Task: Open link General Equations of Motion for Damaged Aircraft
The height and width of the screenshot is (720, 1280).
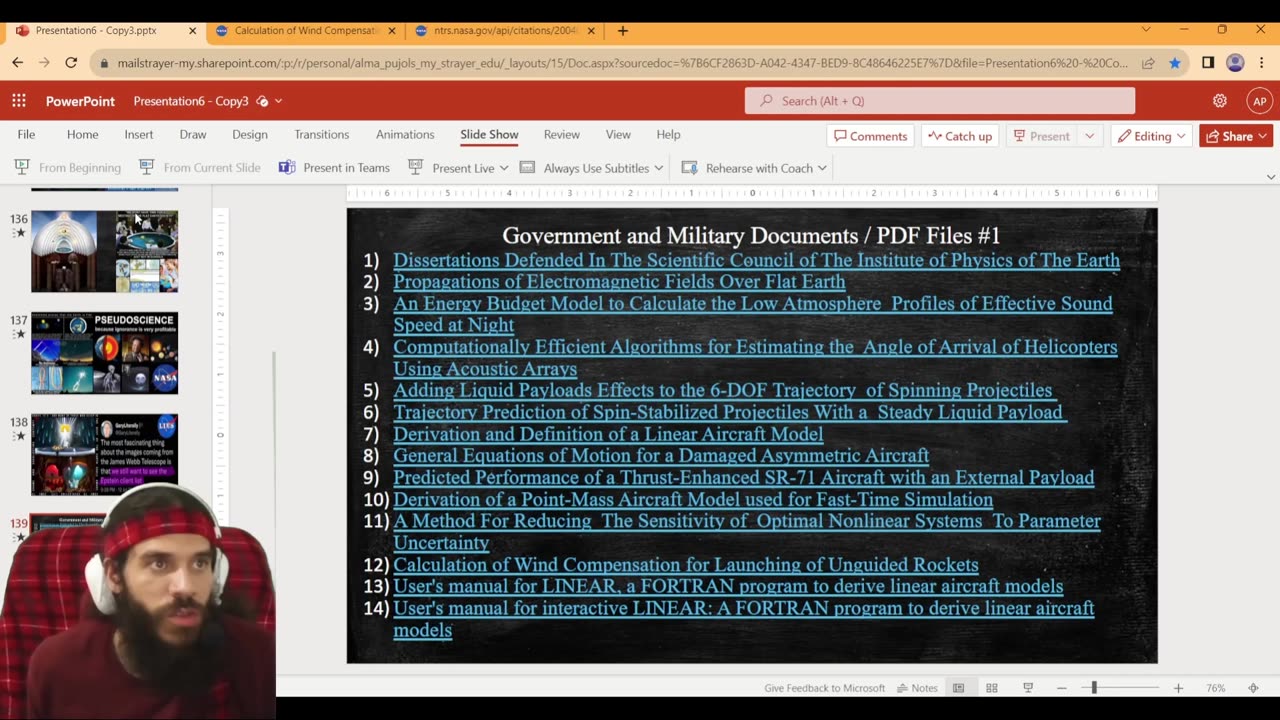Action: tap(661, 456)
